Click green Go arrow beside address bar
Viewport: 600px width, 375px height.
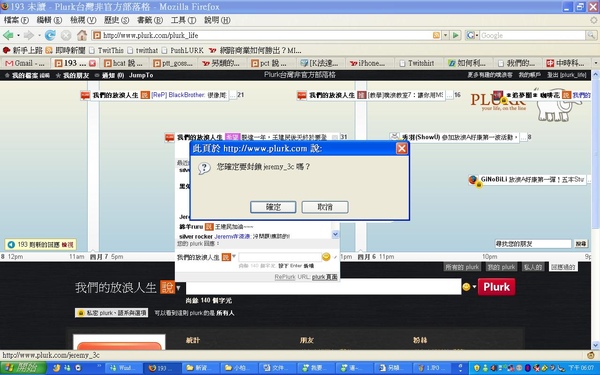(455, 35)
